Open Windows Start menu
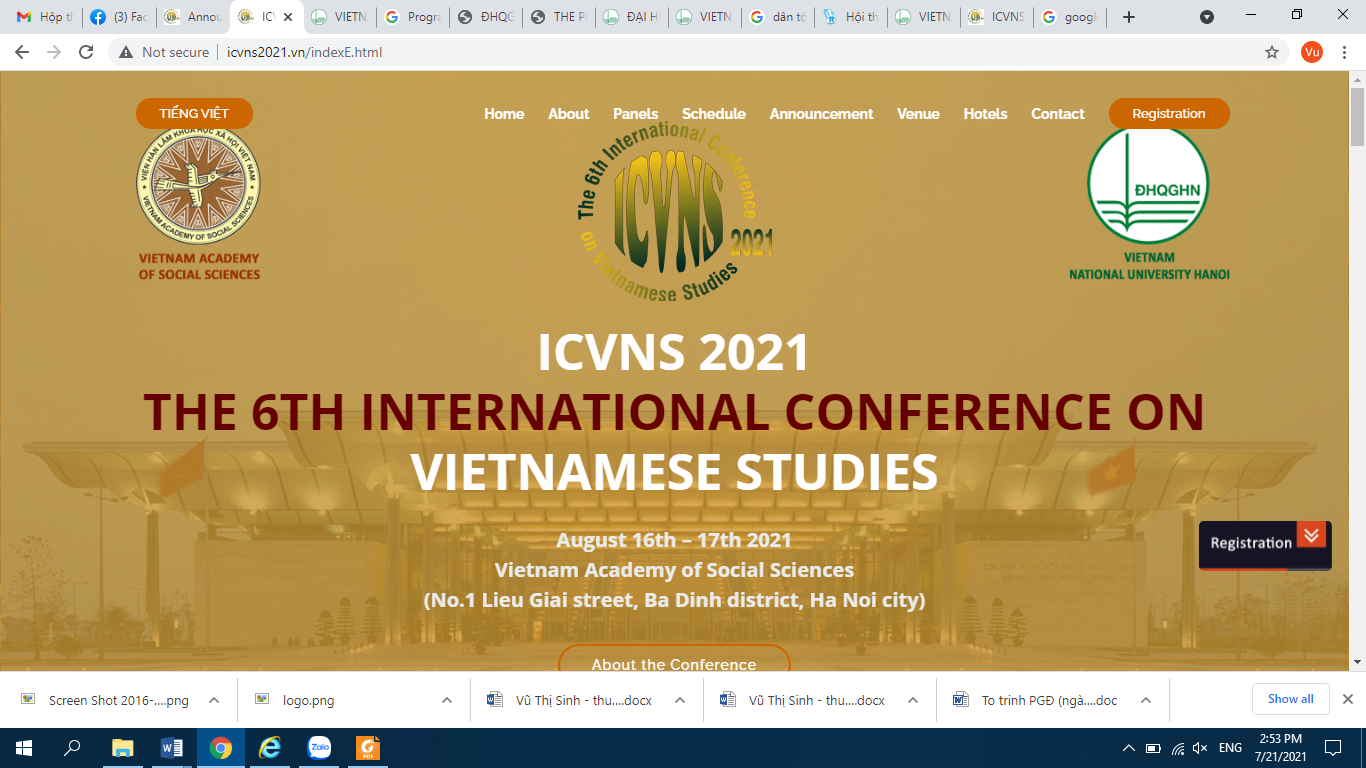The height and width of the screenshot is (768, 1366). (x=24, y=747)
